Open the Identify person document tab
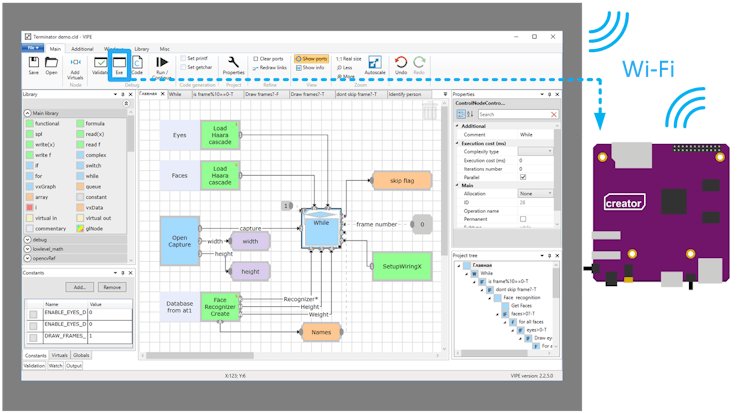Image resolution: width=740 pixels, height=413 pixels. (404, 94)
